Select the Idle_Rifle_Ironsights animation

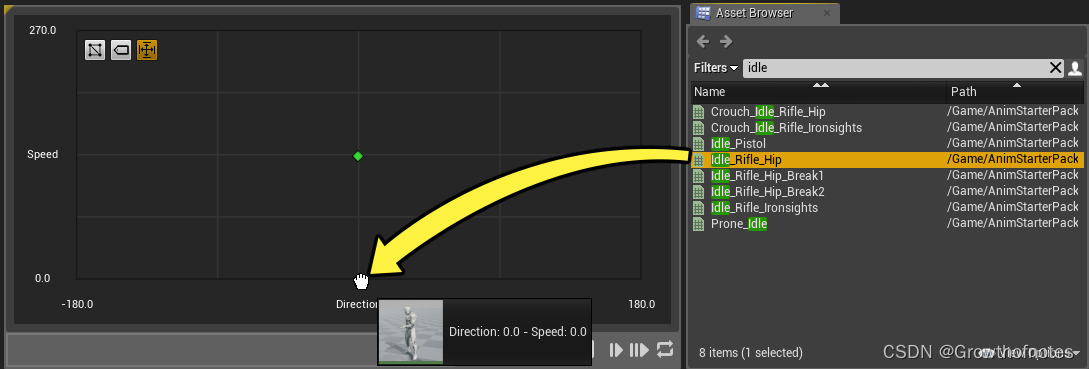pos(765,208)
